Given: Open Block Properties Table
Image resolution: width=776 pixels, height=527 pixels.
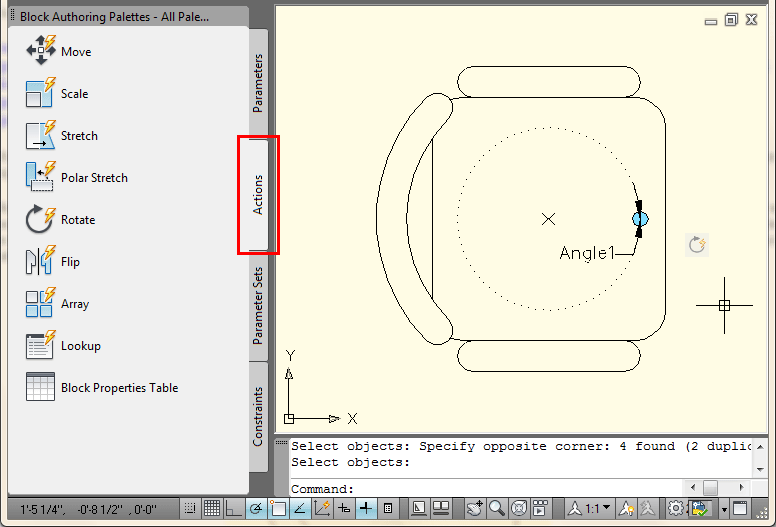Looking at the screenshot, I should point(102,387).
